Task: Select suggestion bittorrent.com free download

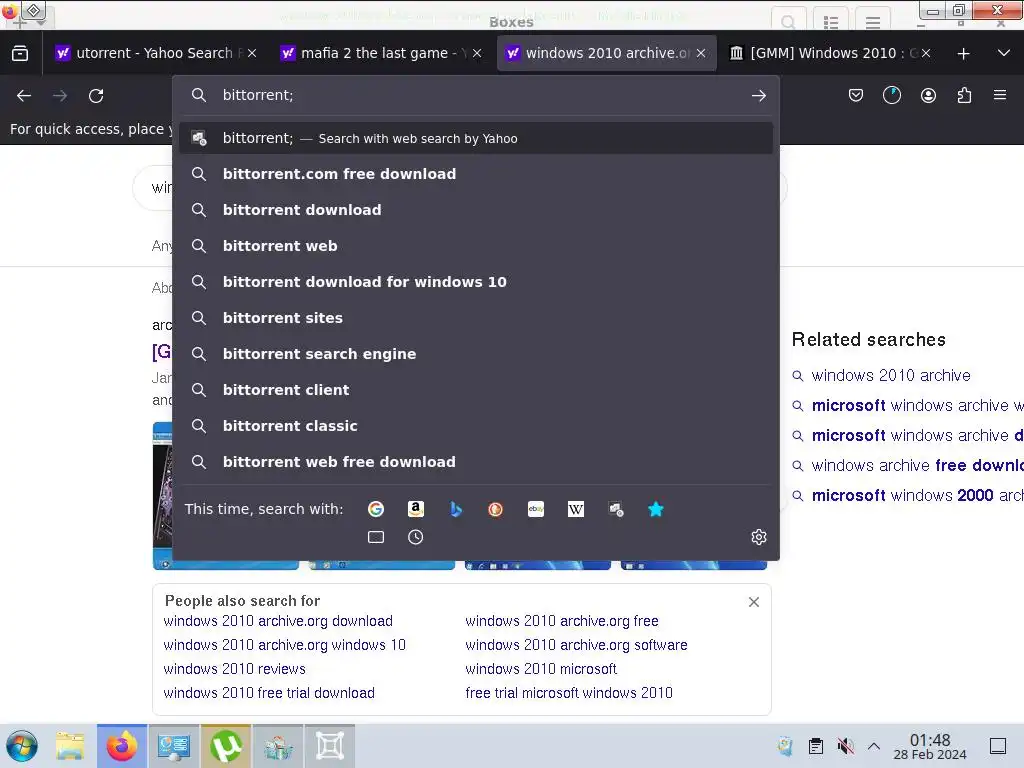Action: pyautogui.click(x=476, y=174)
